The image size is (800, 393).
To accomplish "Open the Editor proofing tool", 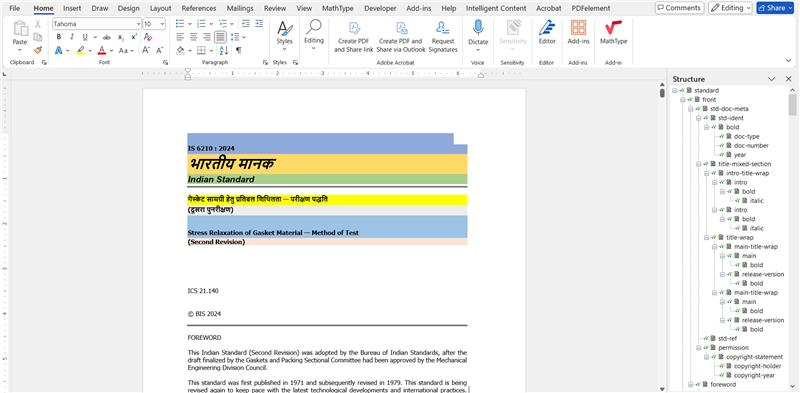I will pyautogui.click(x=547, y=28).
